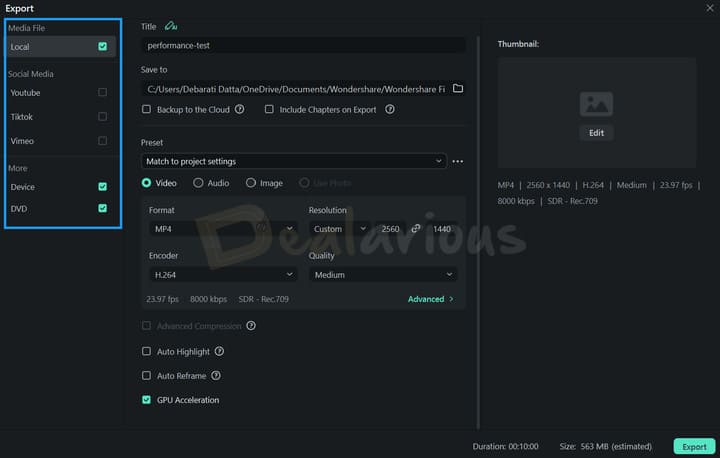Toggle the resolution aspect ratio link icon
Image resolution: width=720 pixels, height=458 pixels.
(x=416, y=228)
